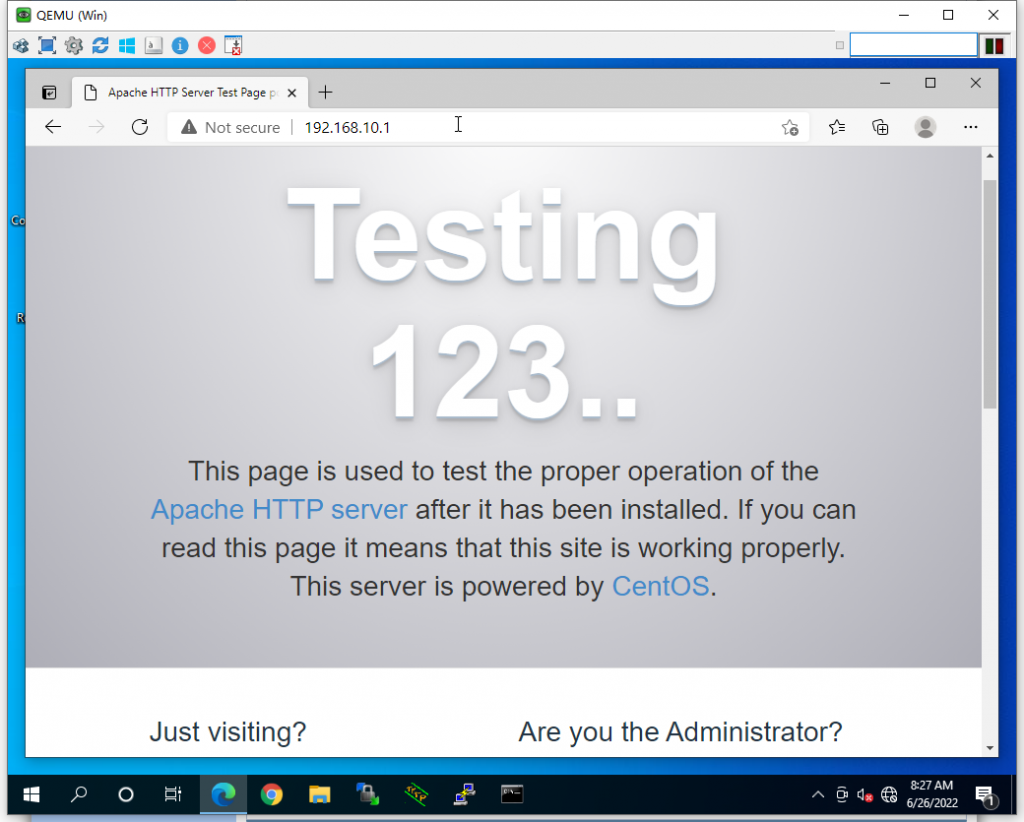Click the address bar showing 192.168.10.1

tap(540, 127)
